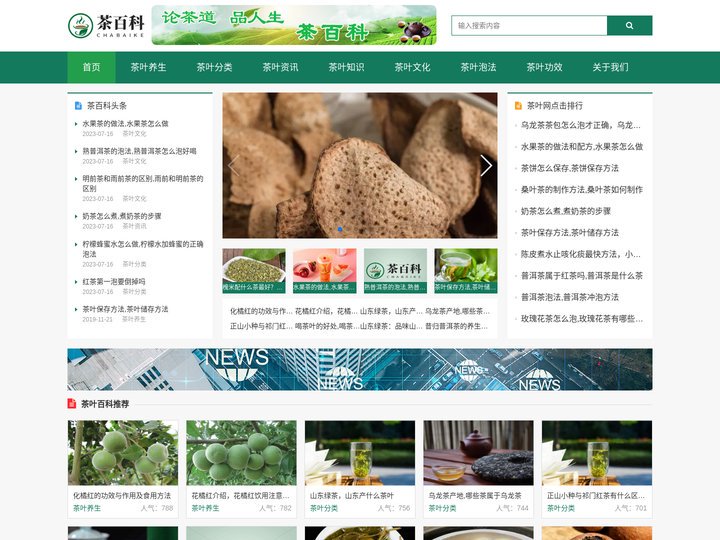Open ranking item 陈皮煮水止咳化痰最快方法
Screen dimensions: 720x540
tap(580, 254)
